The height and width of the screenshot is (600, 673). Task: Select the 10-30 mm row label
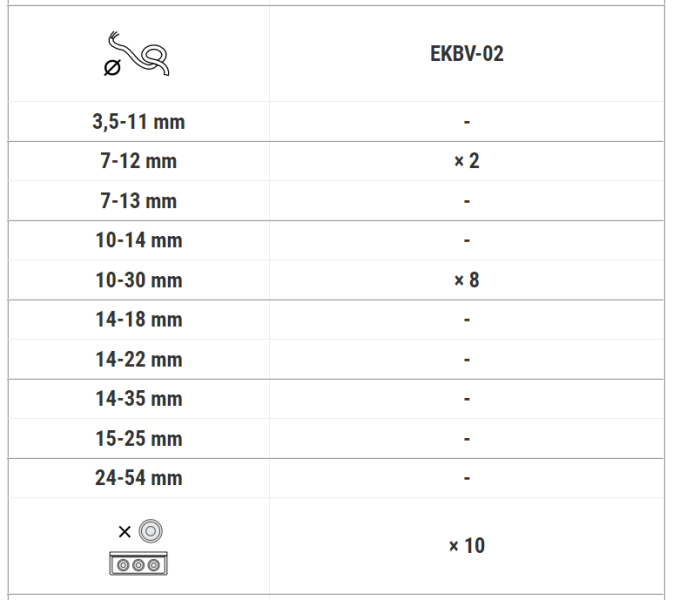pos(139,280)
